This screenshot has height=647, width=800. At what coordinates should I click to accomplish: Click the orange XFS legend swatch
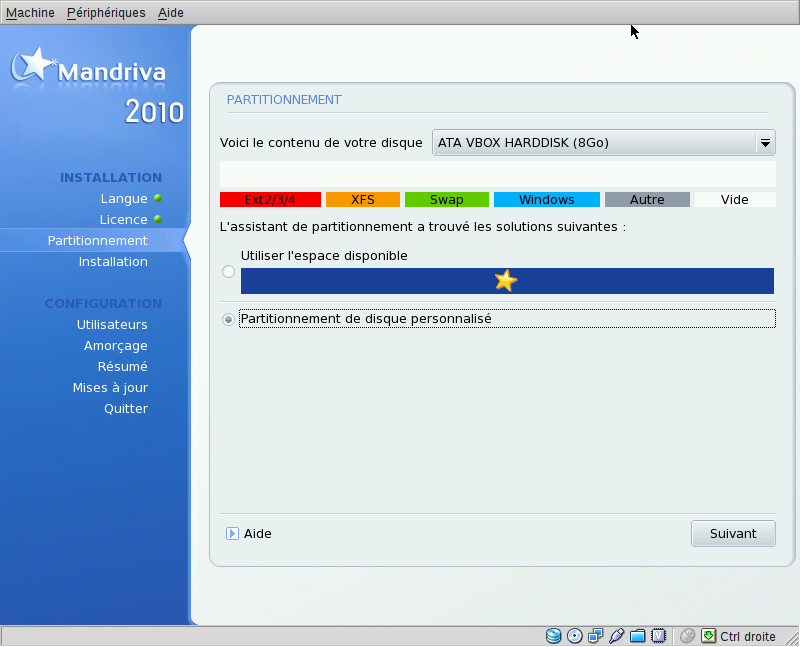coord(363,200)
